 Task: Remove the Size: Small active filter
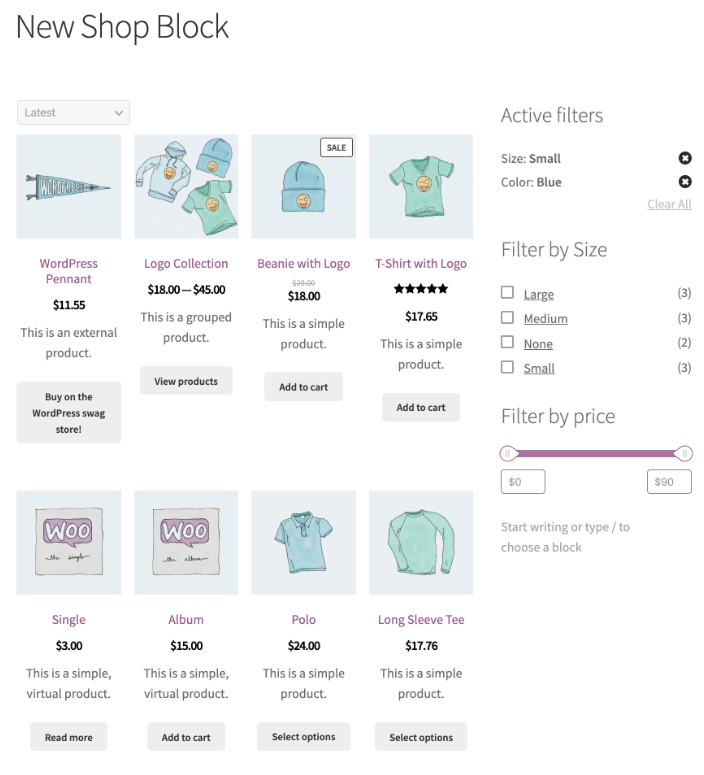[x=685, y=158]
